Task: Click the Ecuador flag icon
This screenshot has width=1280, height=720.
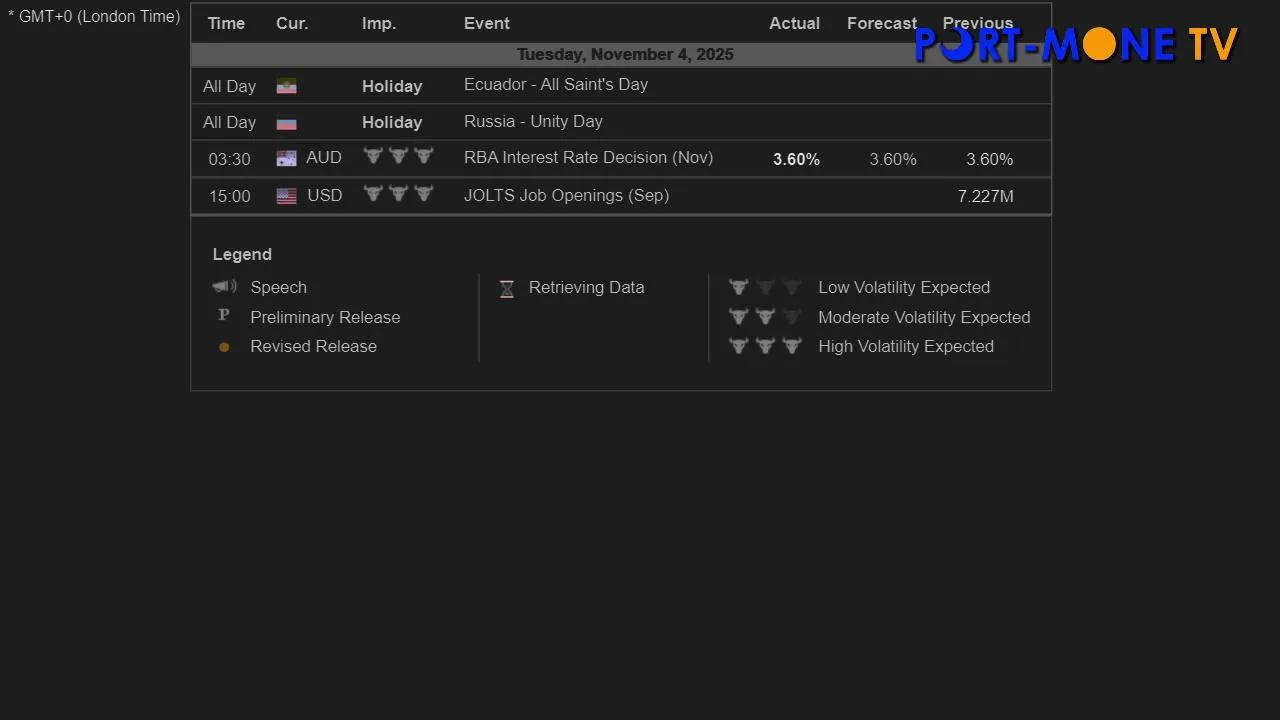Action: (286, 86)
